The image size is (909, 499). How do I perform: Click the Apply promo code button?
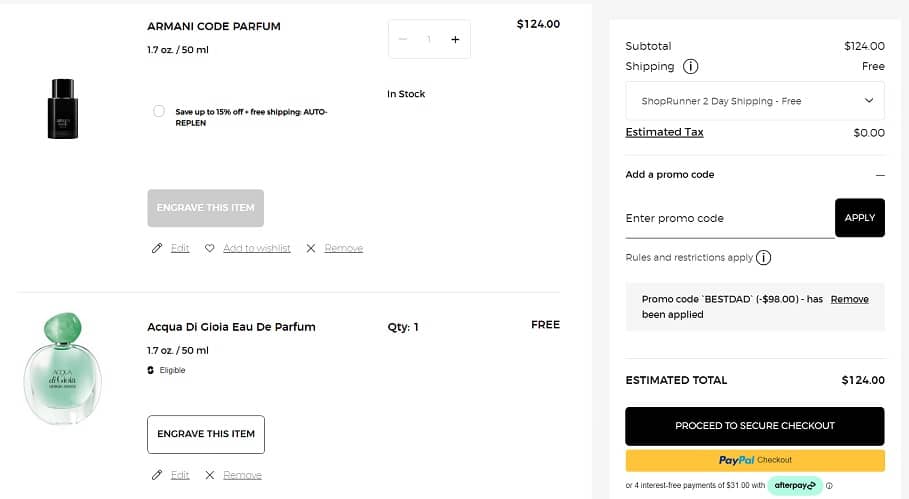859,218
